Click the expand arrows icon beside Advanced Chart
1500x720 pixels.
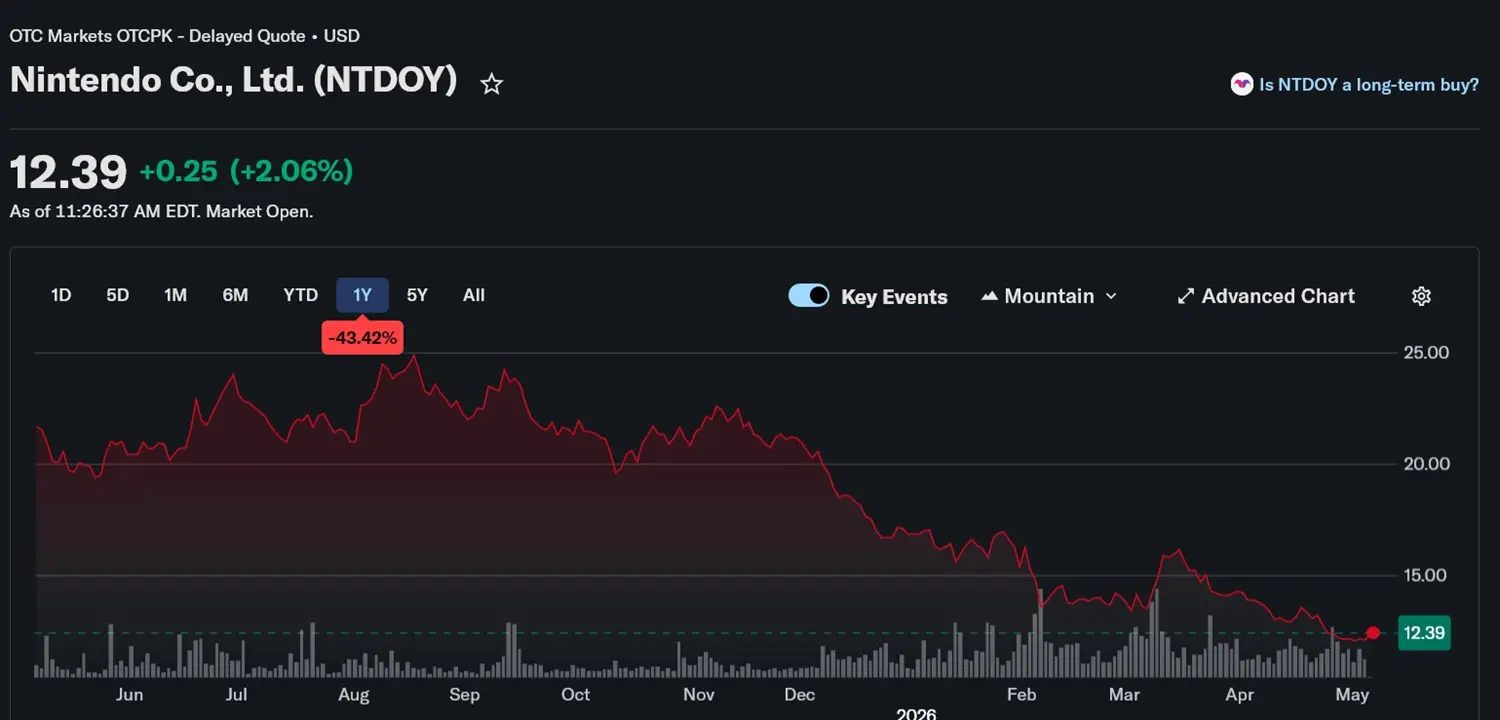pos(1186,296)
